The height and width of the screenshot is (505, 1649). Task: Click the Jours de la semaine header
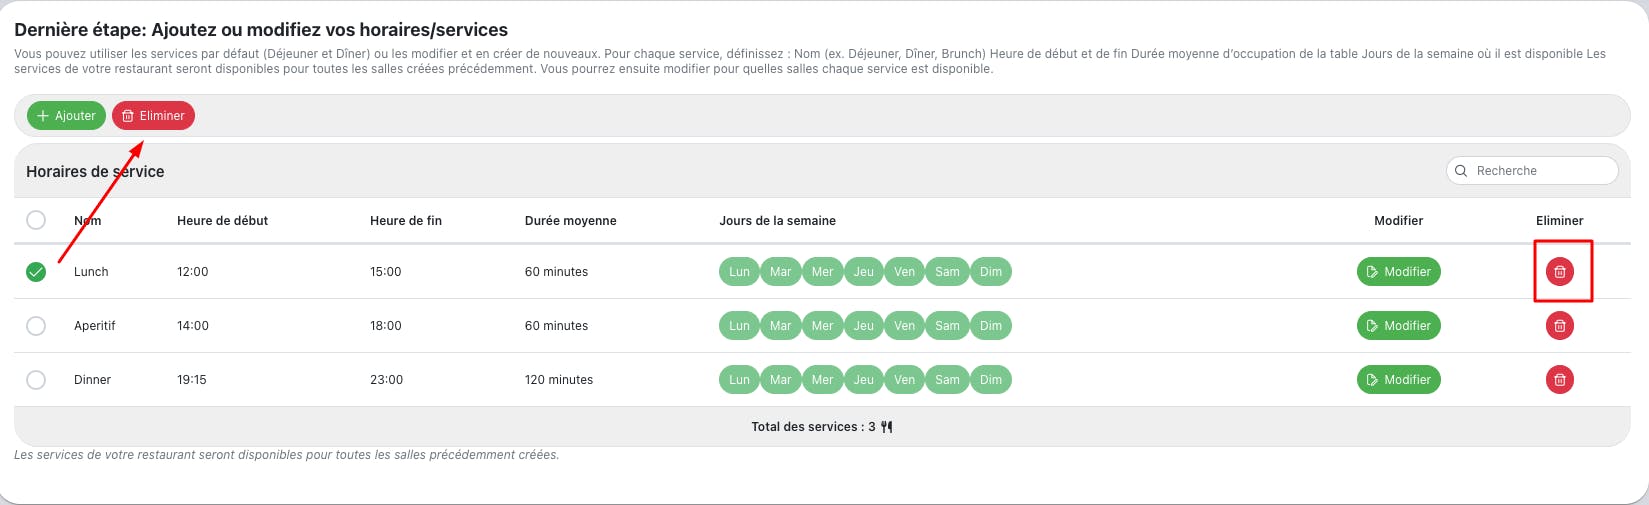[x=777, y=221]
